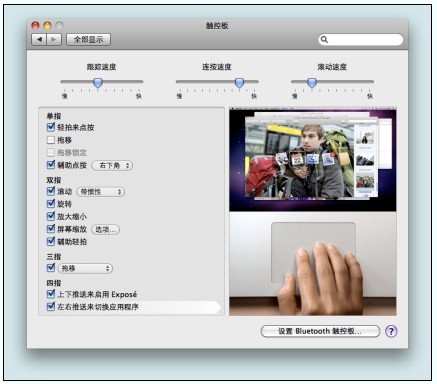Viewport: 437px width, 384px height.
Task: Click the gesture demo video preview
Action: pos(313,159)
